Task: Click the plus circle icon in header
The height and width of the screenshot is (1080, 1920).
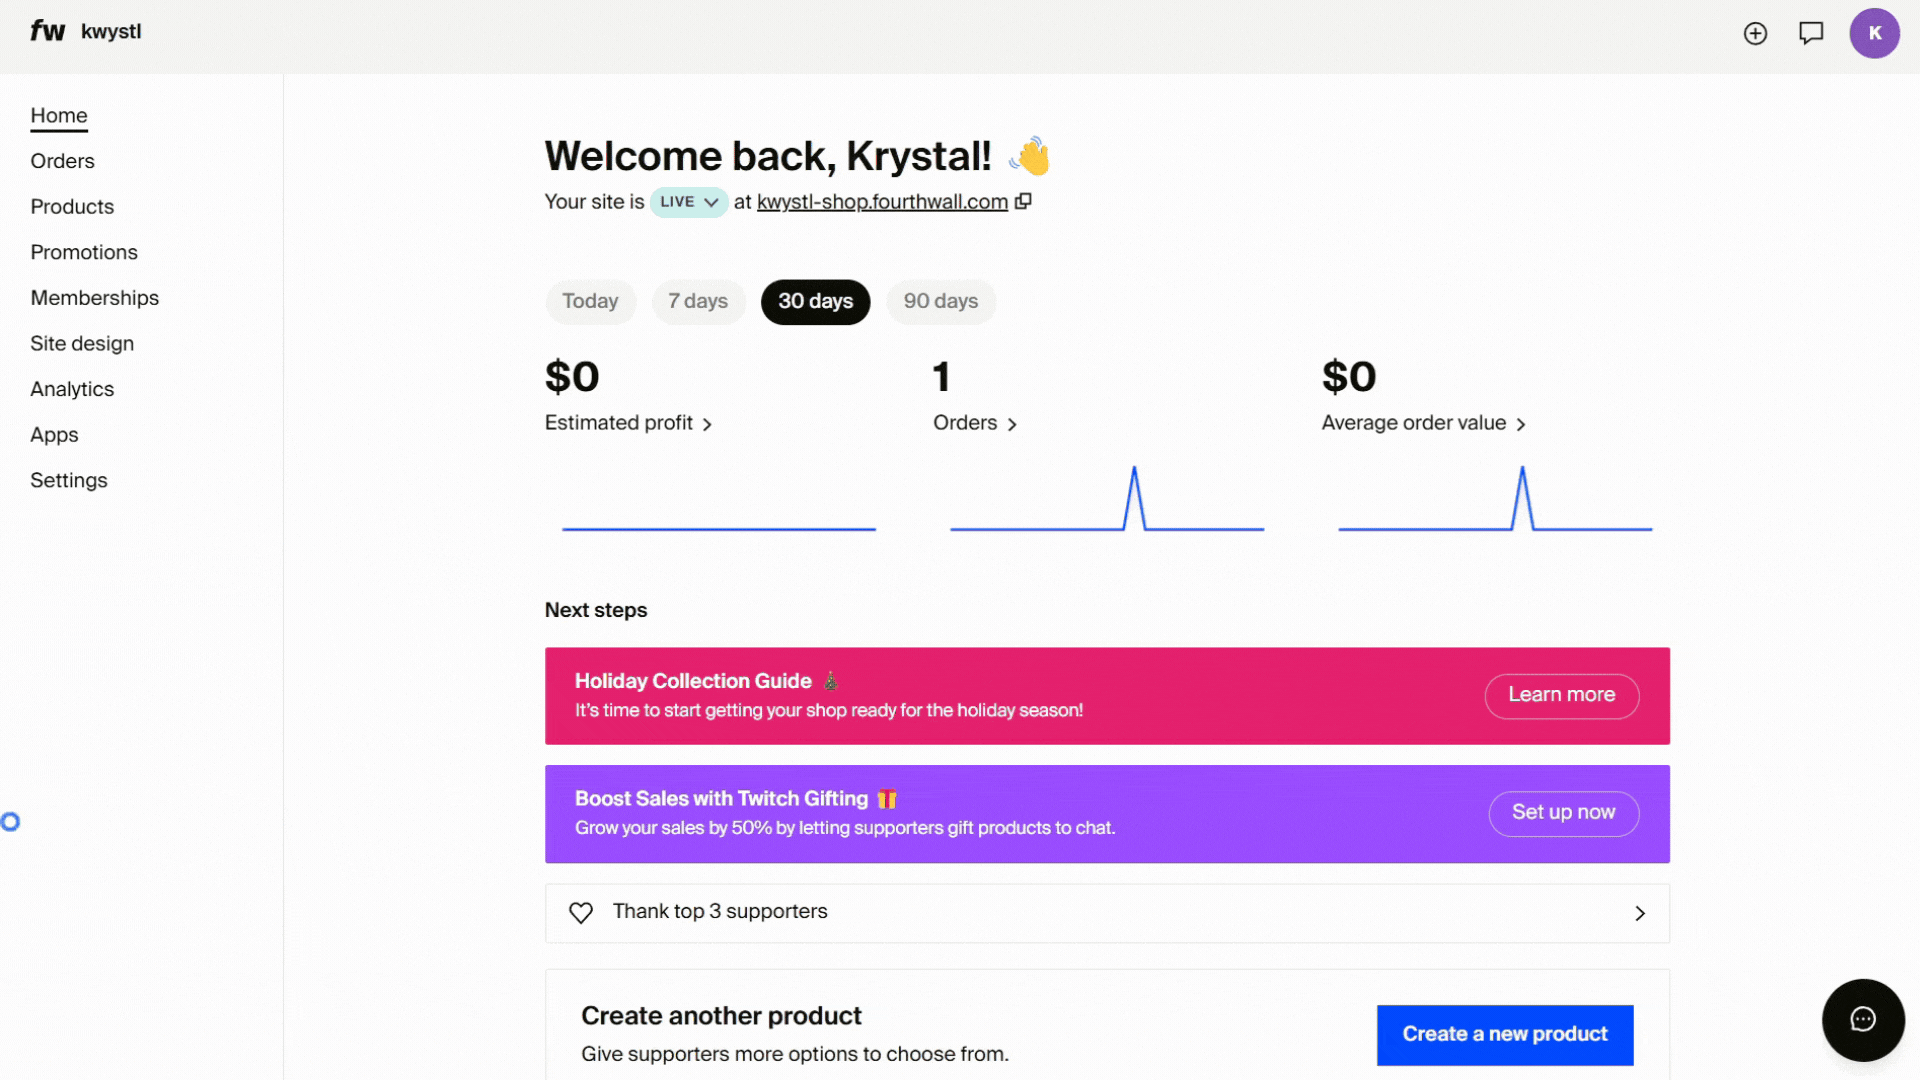Action: point(1755,33)
